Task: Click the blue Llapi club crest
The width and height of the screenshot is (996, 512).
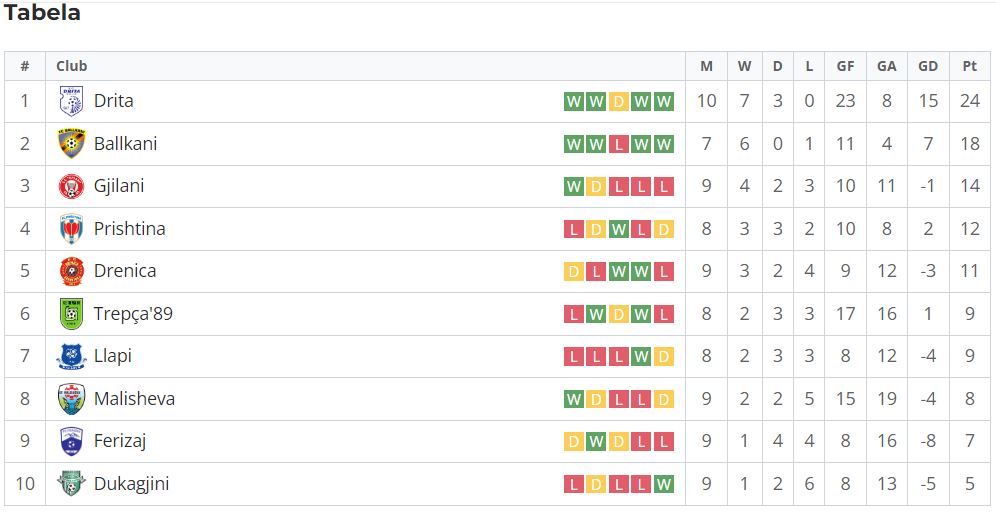Action: (71, 356)
